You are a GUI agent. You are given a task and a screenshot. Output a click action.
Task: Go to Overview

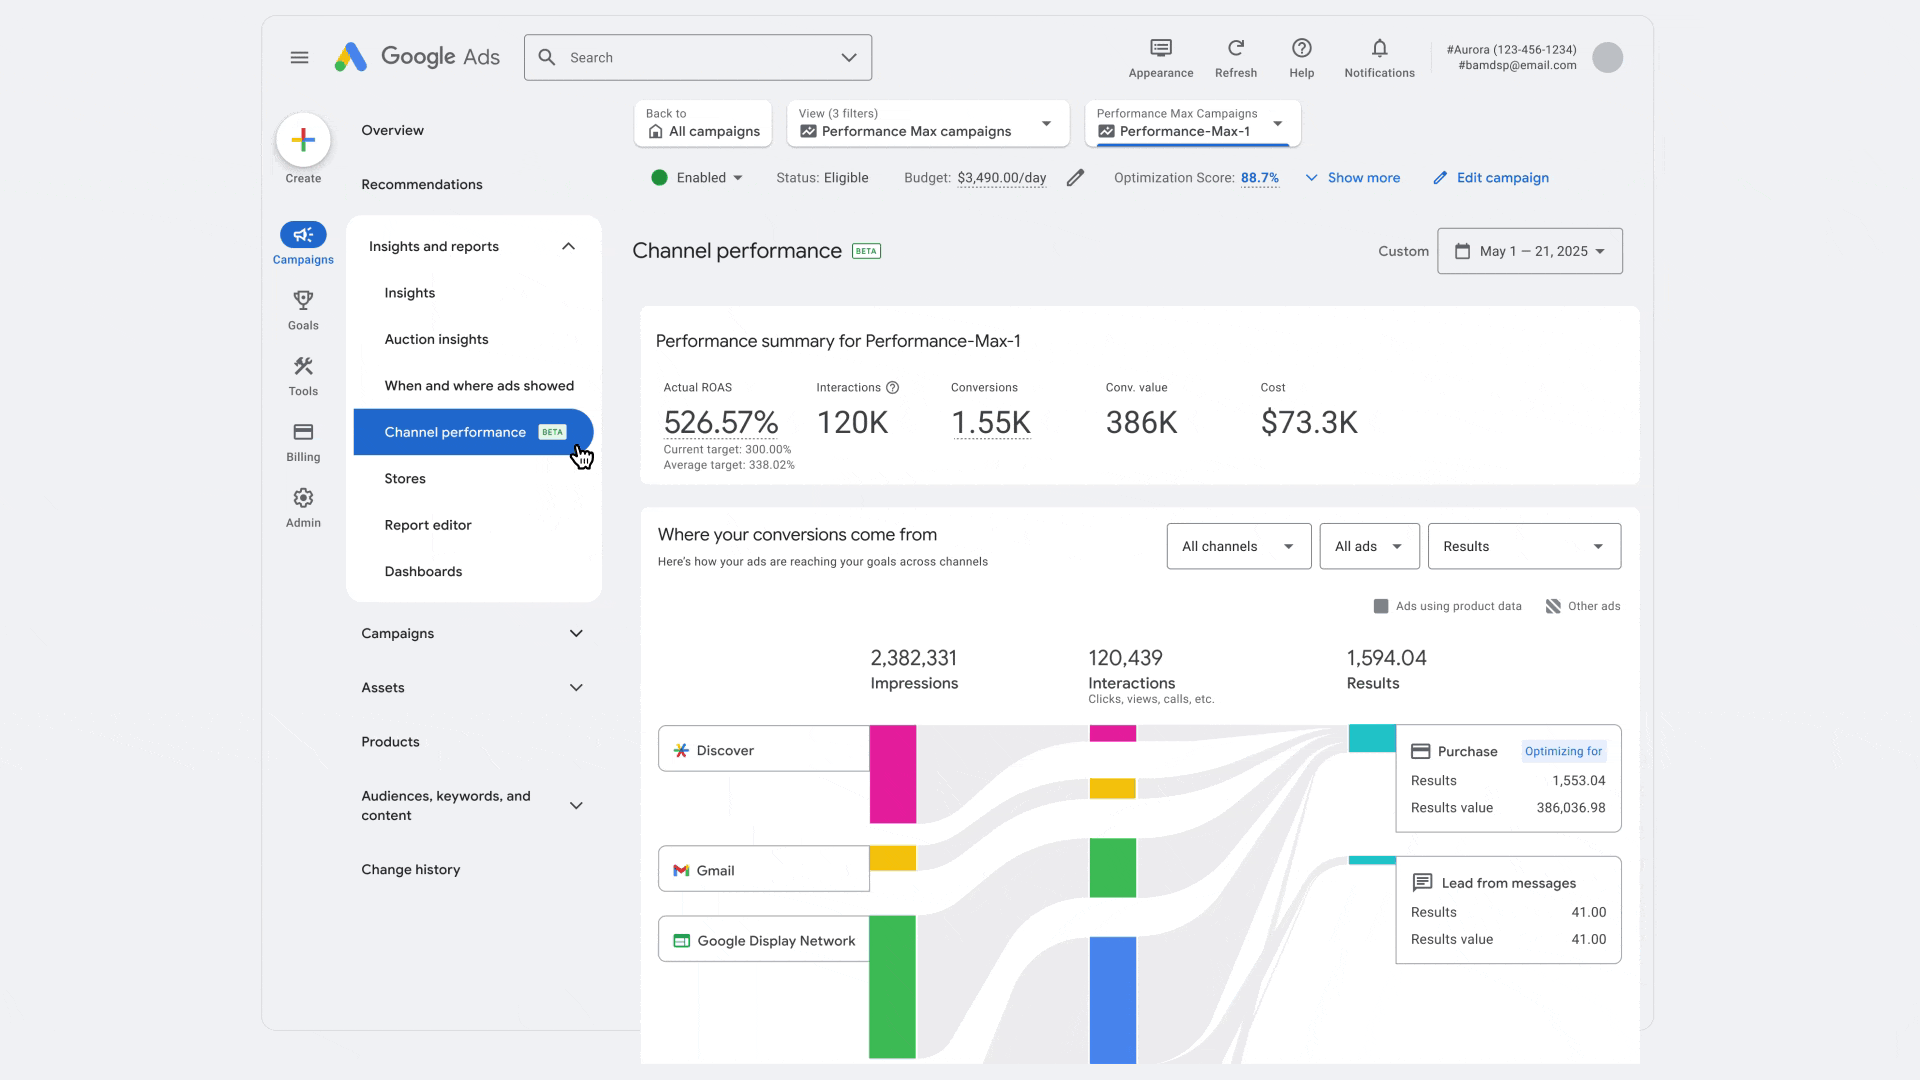coord(392,130)
